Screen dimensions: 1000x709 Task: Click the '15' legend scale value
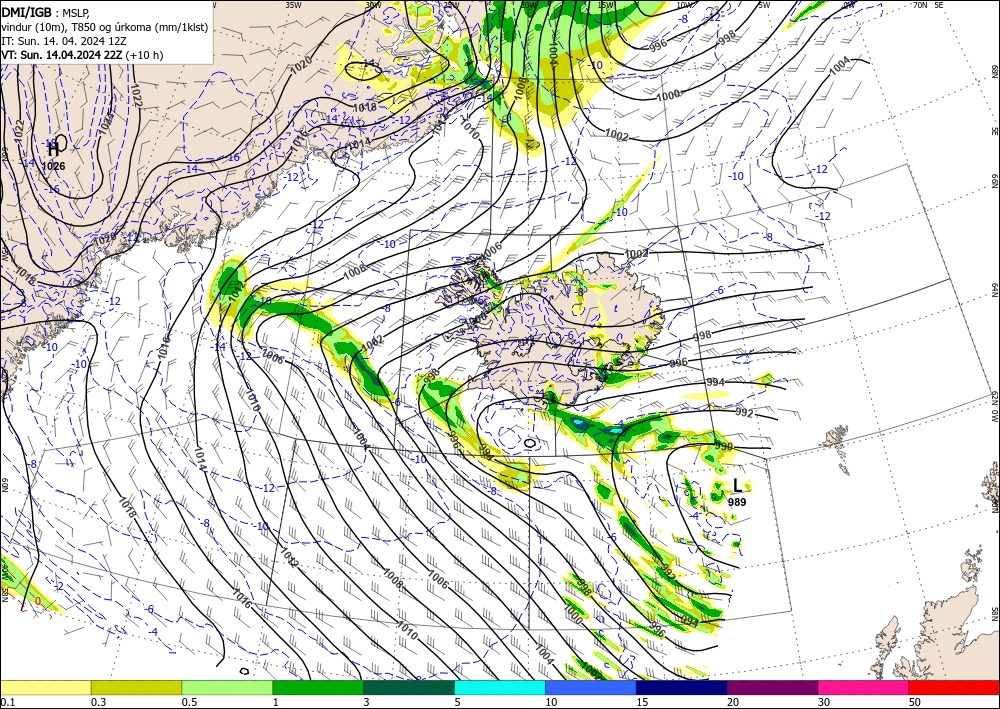(x=642, y=702)
